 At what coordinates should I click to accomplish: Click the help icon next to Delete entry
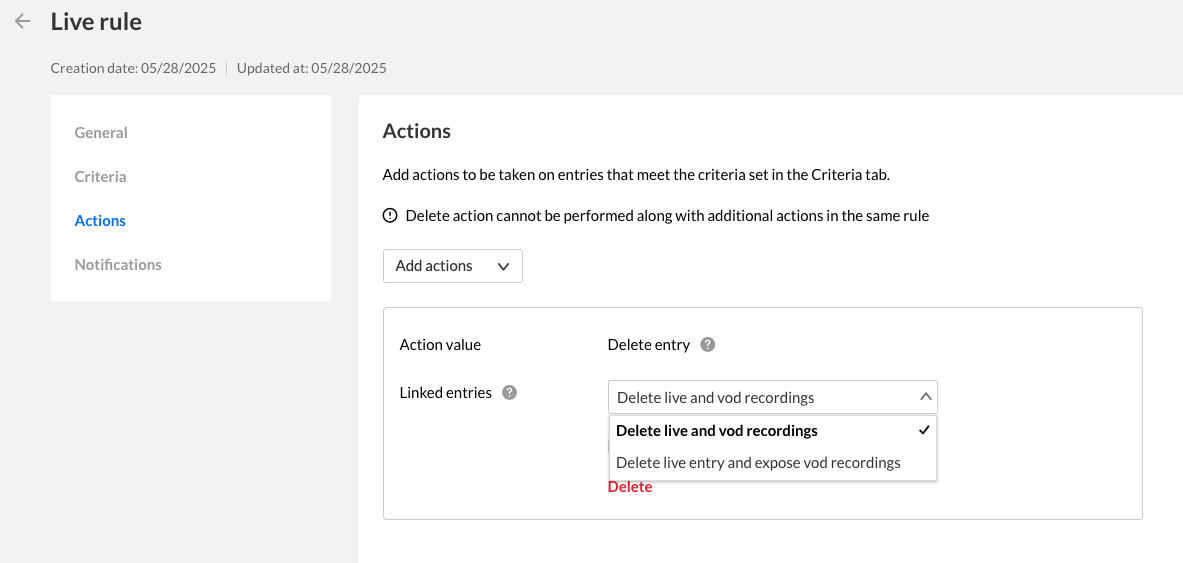(708, 345)
